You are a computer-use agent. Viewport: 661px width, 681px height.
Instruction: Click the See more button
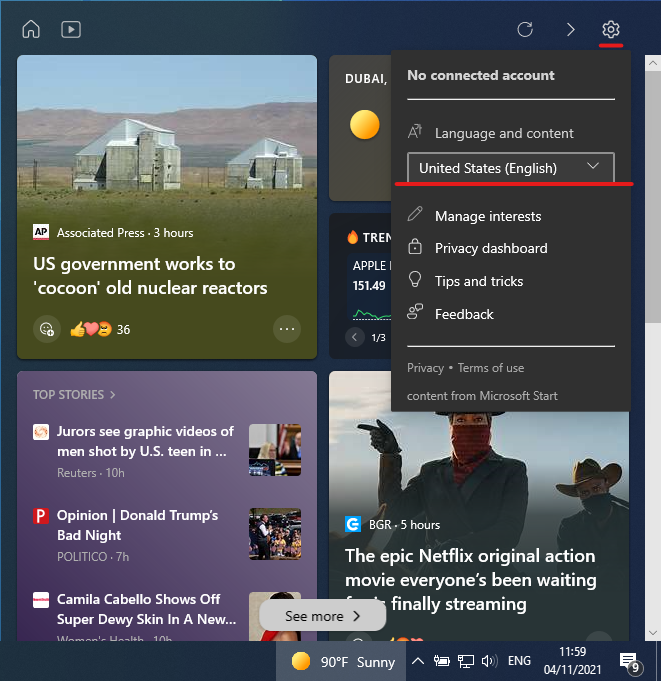(322, 616)
